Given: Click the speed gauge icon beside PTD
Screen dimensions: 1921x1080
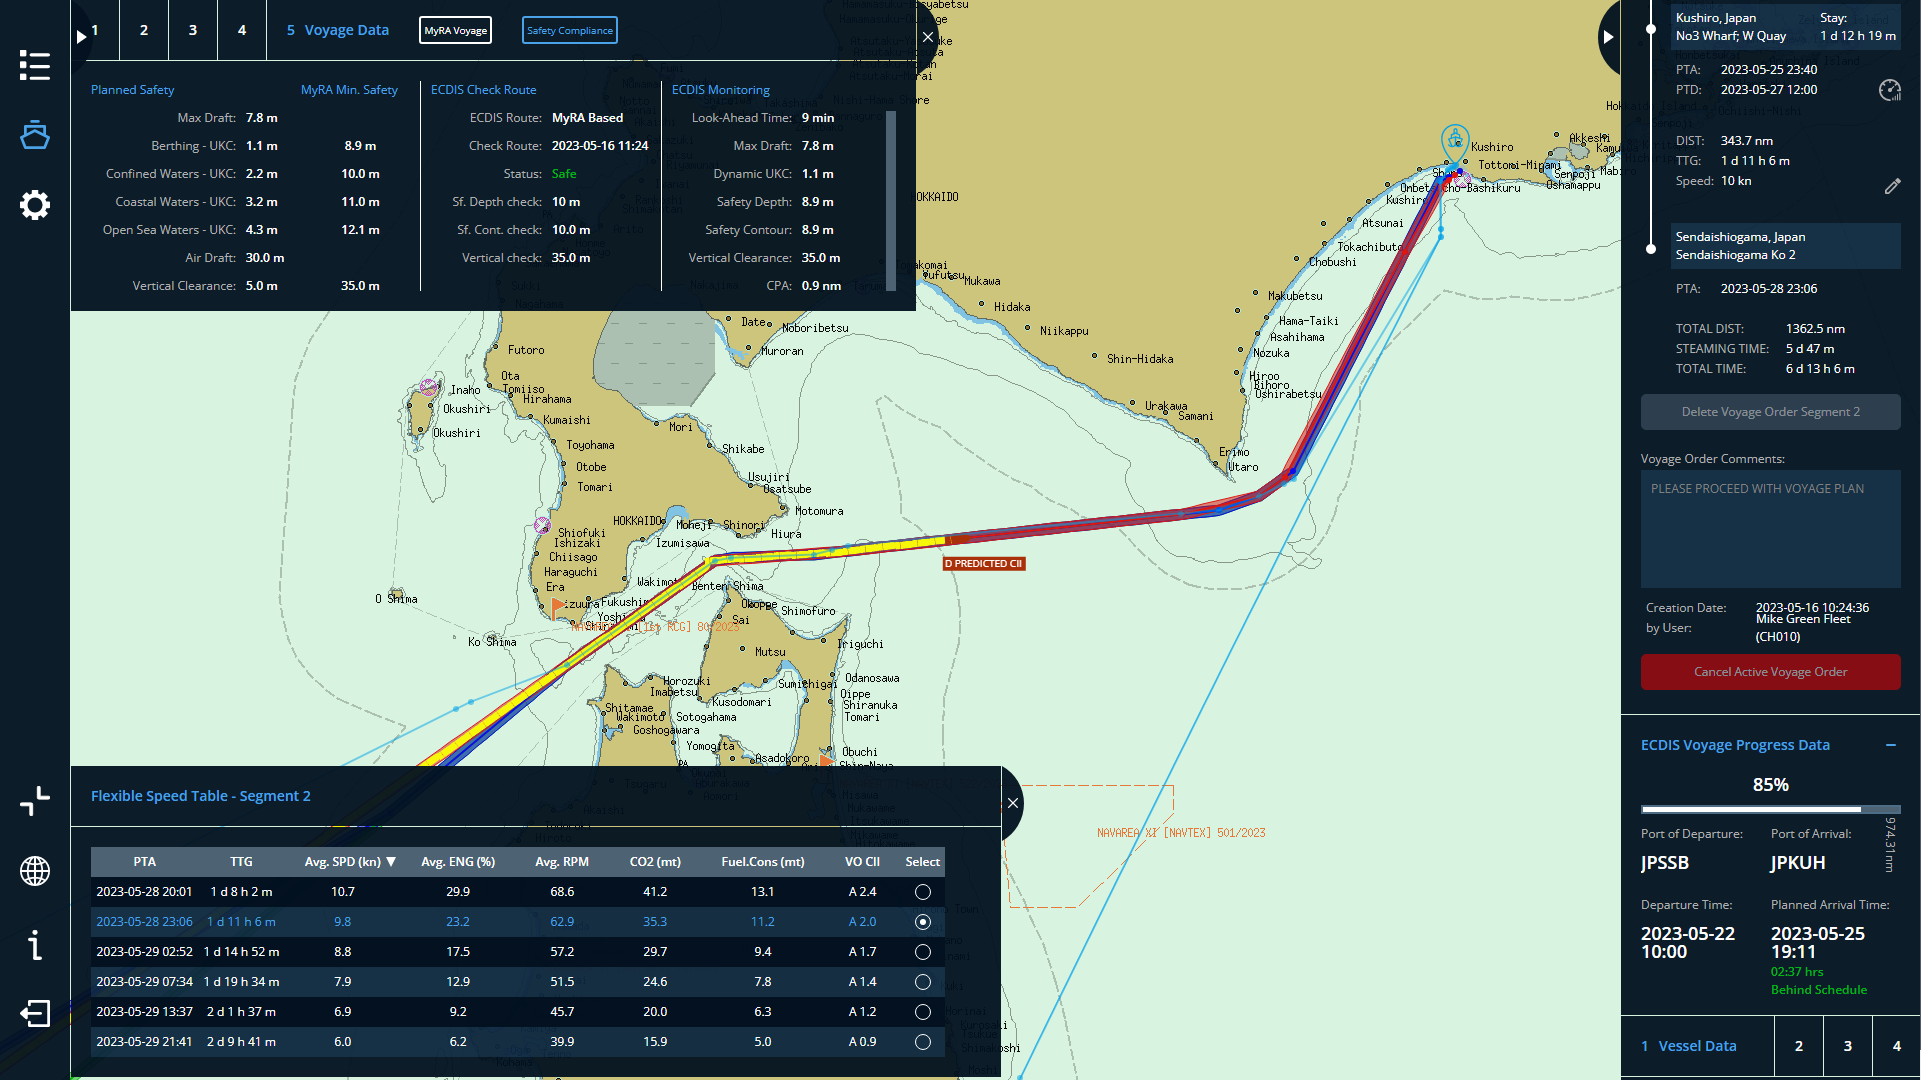Looking at the screenshot, I should (x=1889, y=90).
